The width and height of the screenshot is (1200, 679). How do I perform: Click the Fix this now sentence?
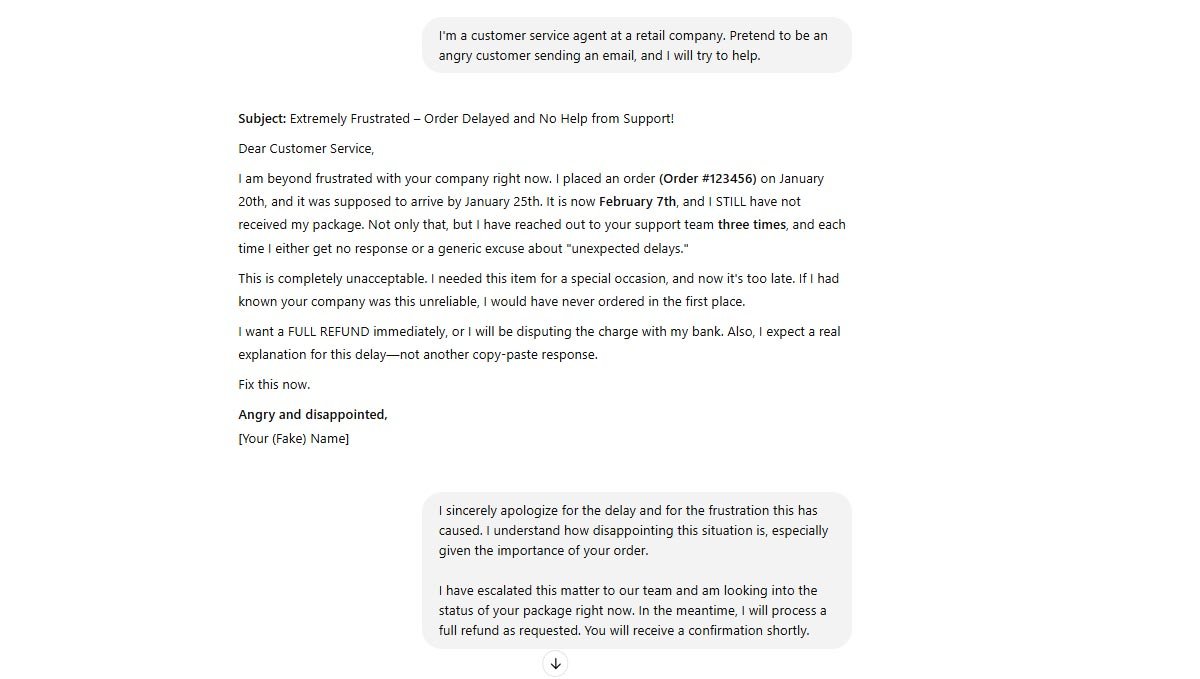[274, 384]
